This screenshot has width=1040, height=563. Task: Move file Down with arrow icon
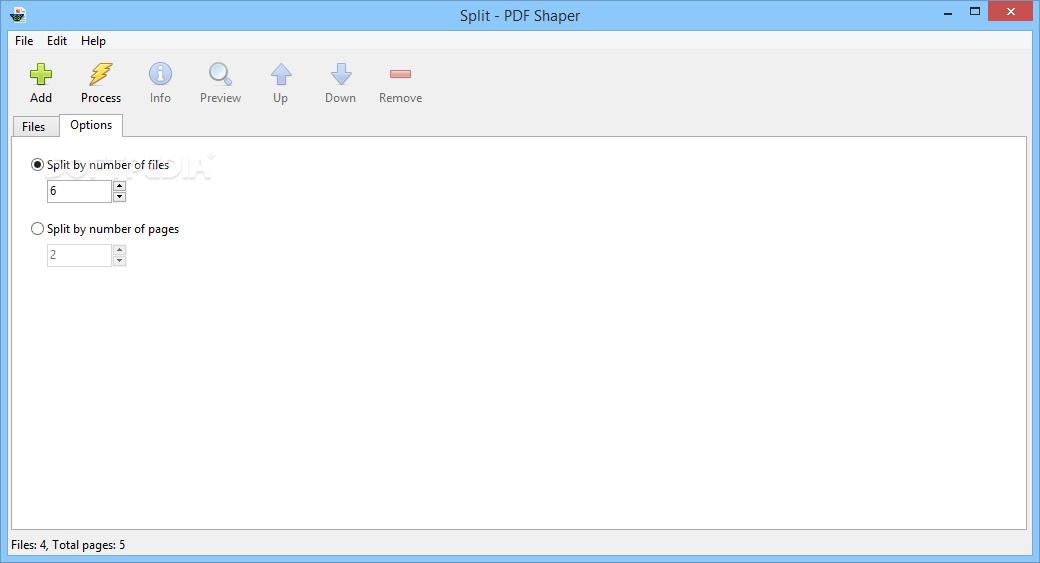[341, 74]
